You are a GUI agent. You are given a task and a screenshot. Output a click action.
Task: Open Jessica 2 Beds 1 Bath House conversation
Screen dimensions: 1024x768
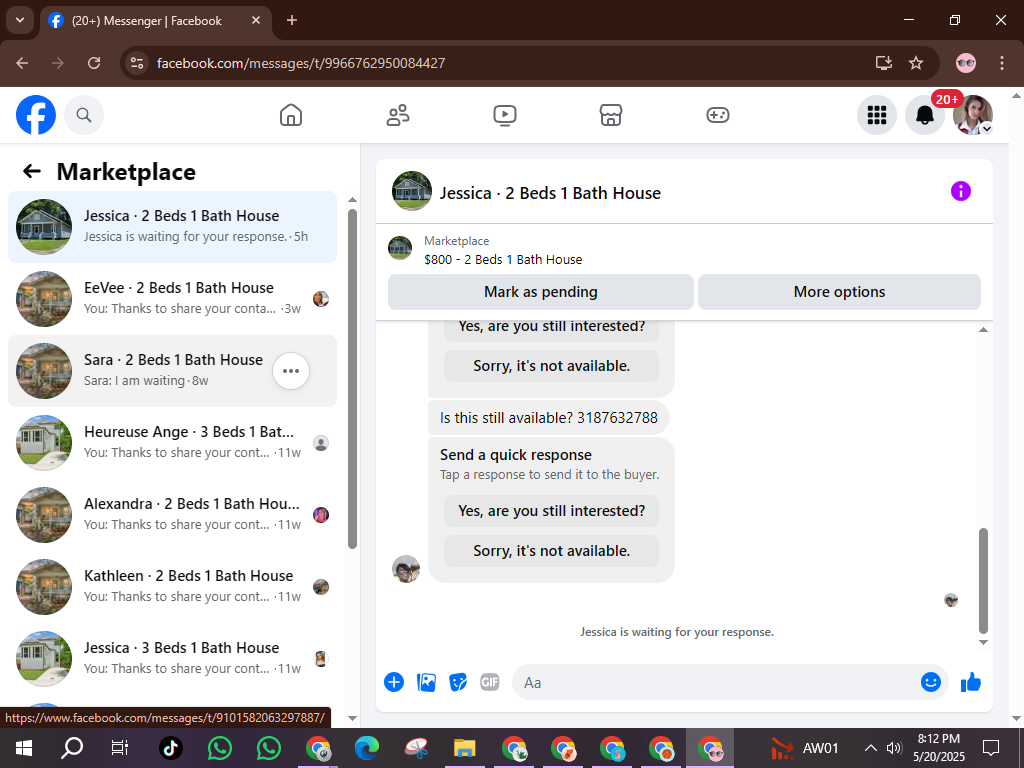172,227
